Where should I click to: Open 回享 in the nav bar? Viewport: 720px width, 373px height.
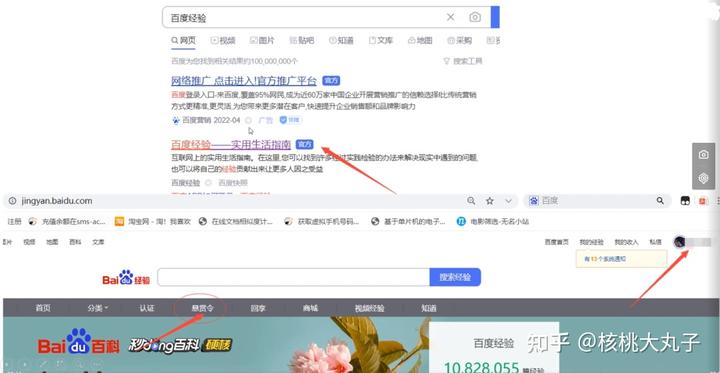coord(258,308)
